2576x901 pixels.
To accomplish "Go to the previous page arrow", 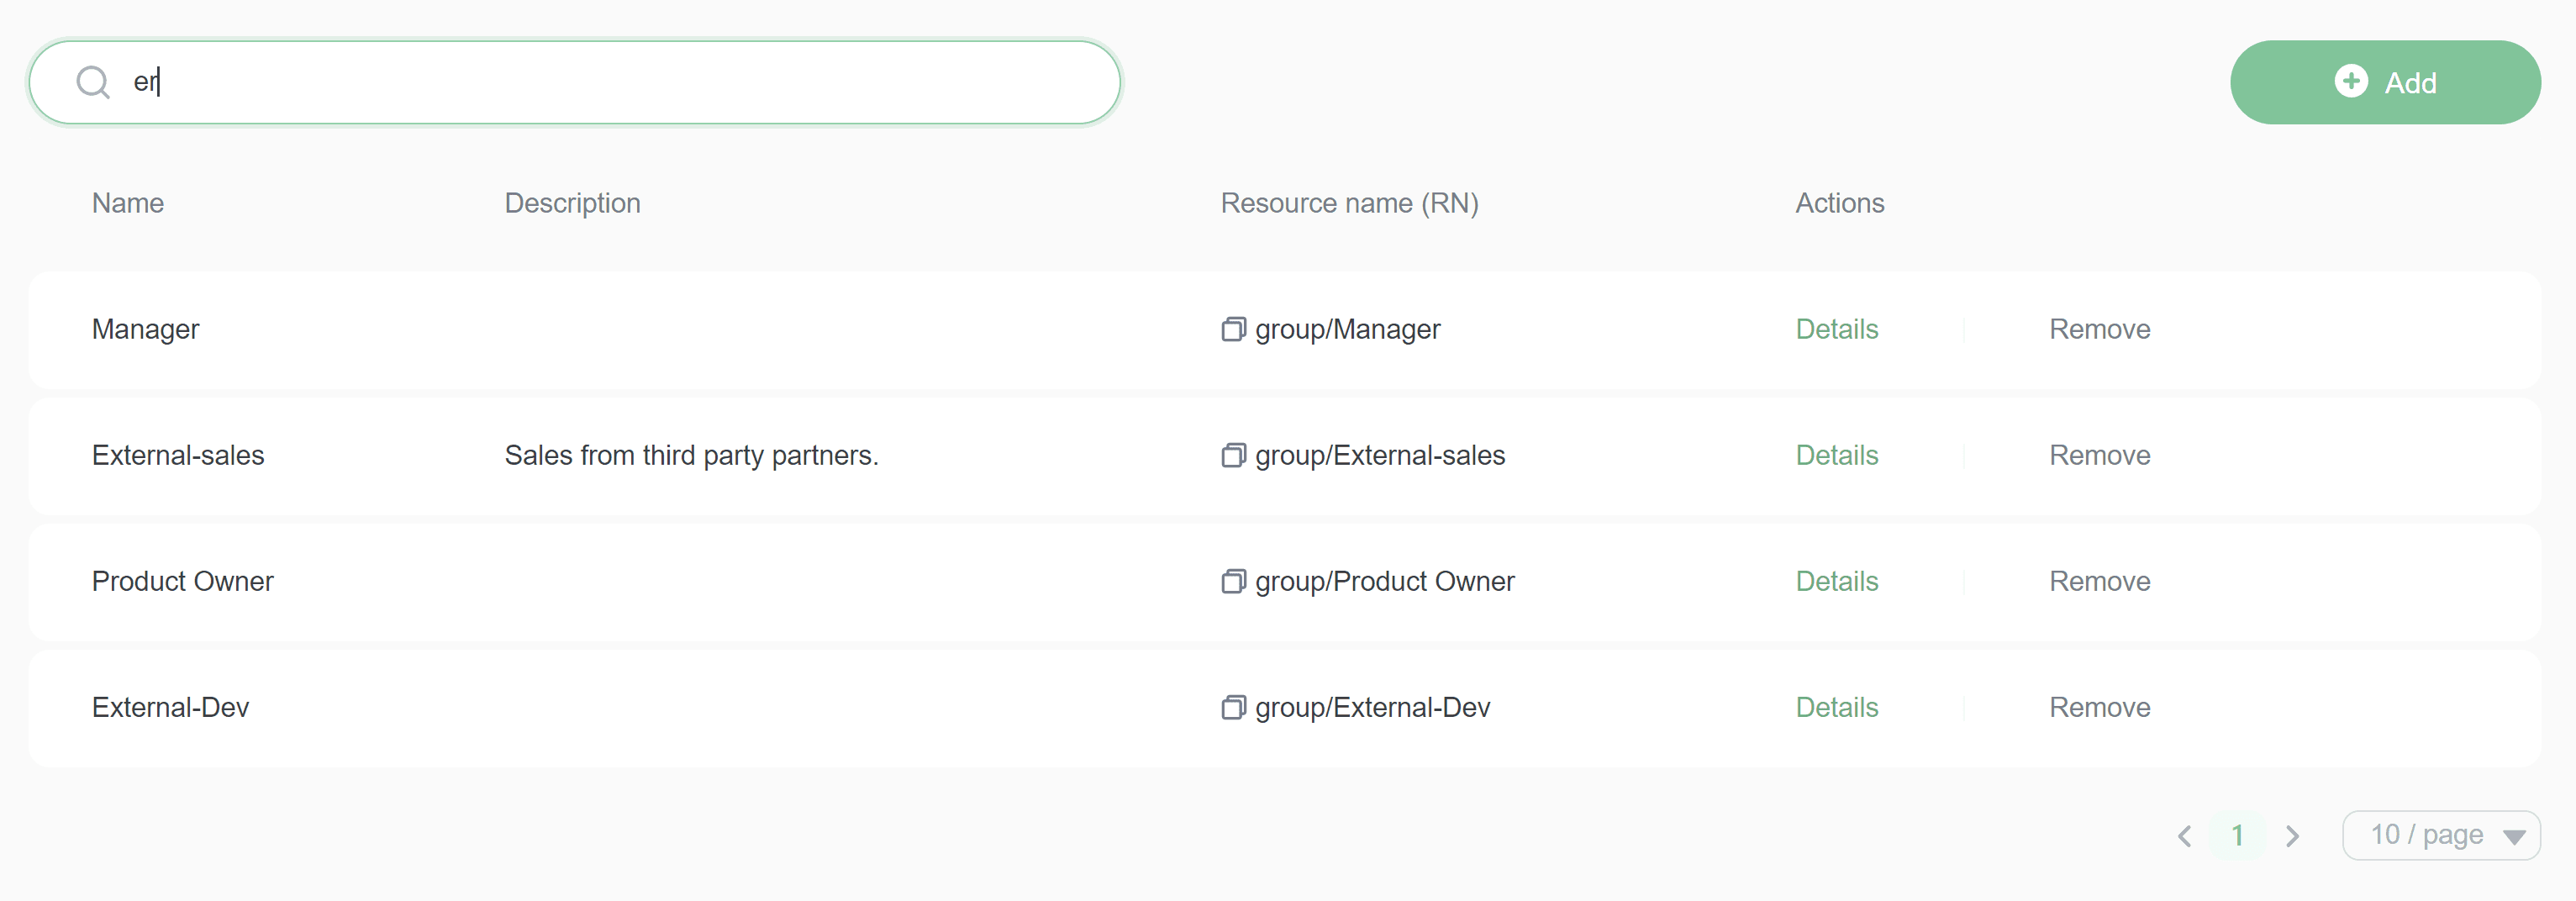I will (2185, 835).
